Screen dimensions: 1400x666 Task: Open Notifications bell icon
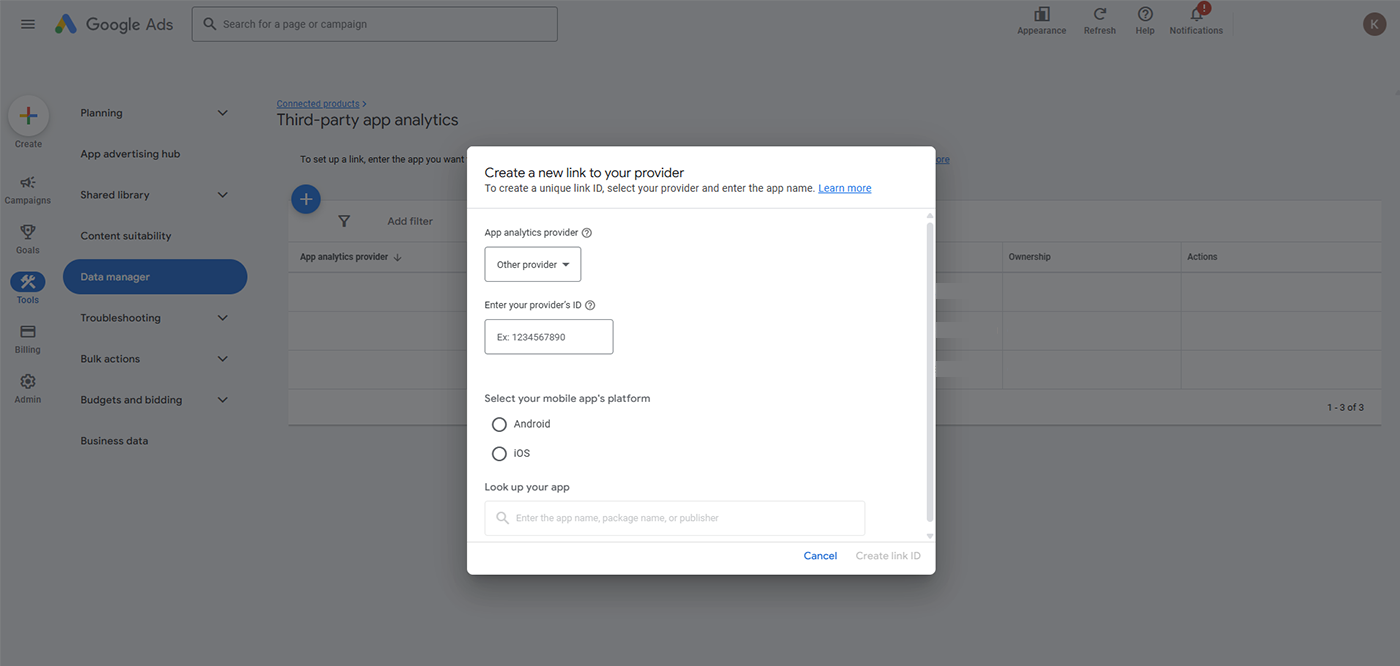click(1196, 14)
